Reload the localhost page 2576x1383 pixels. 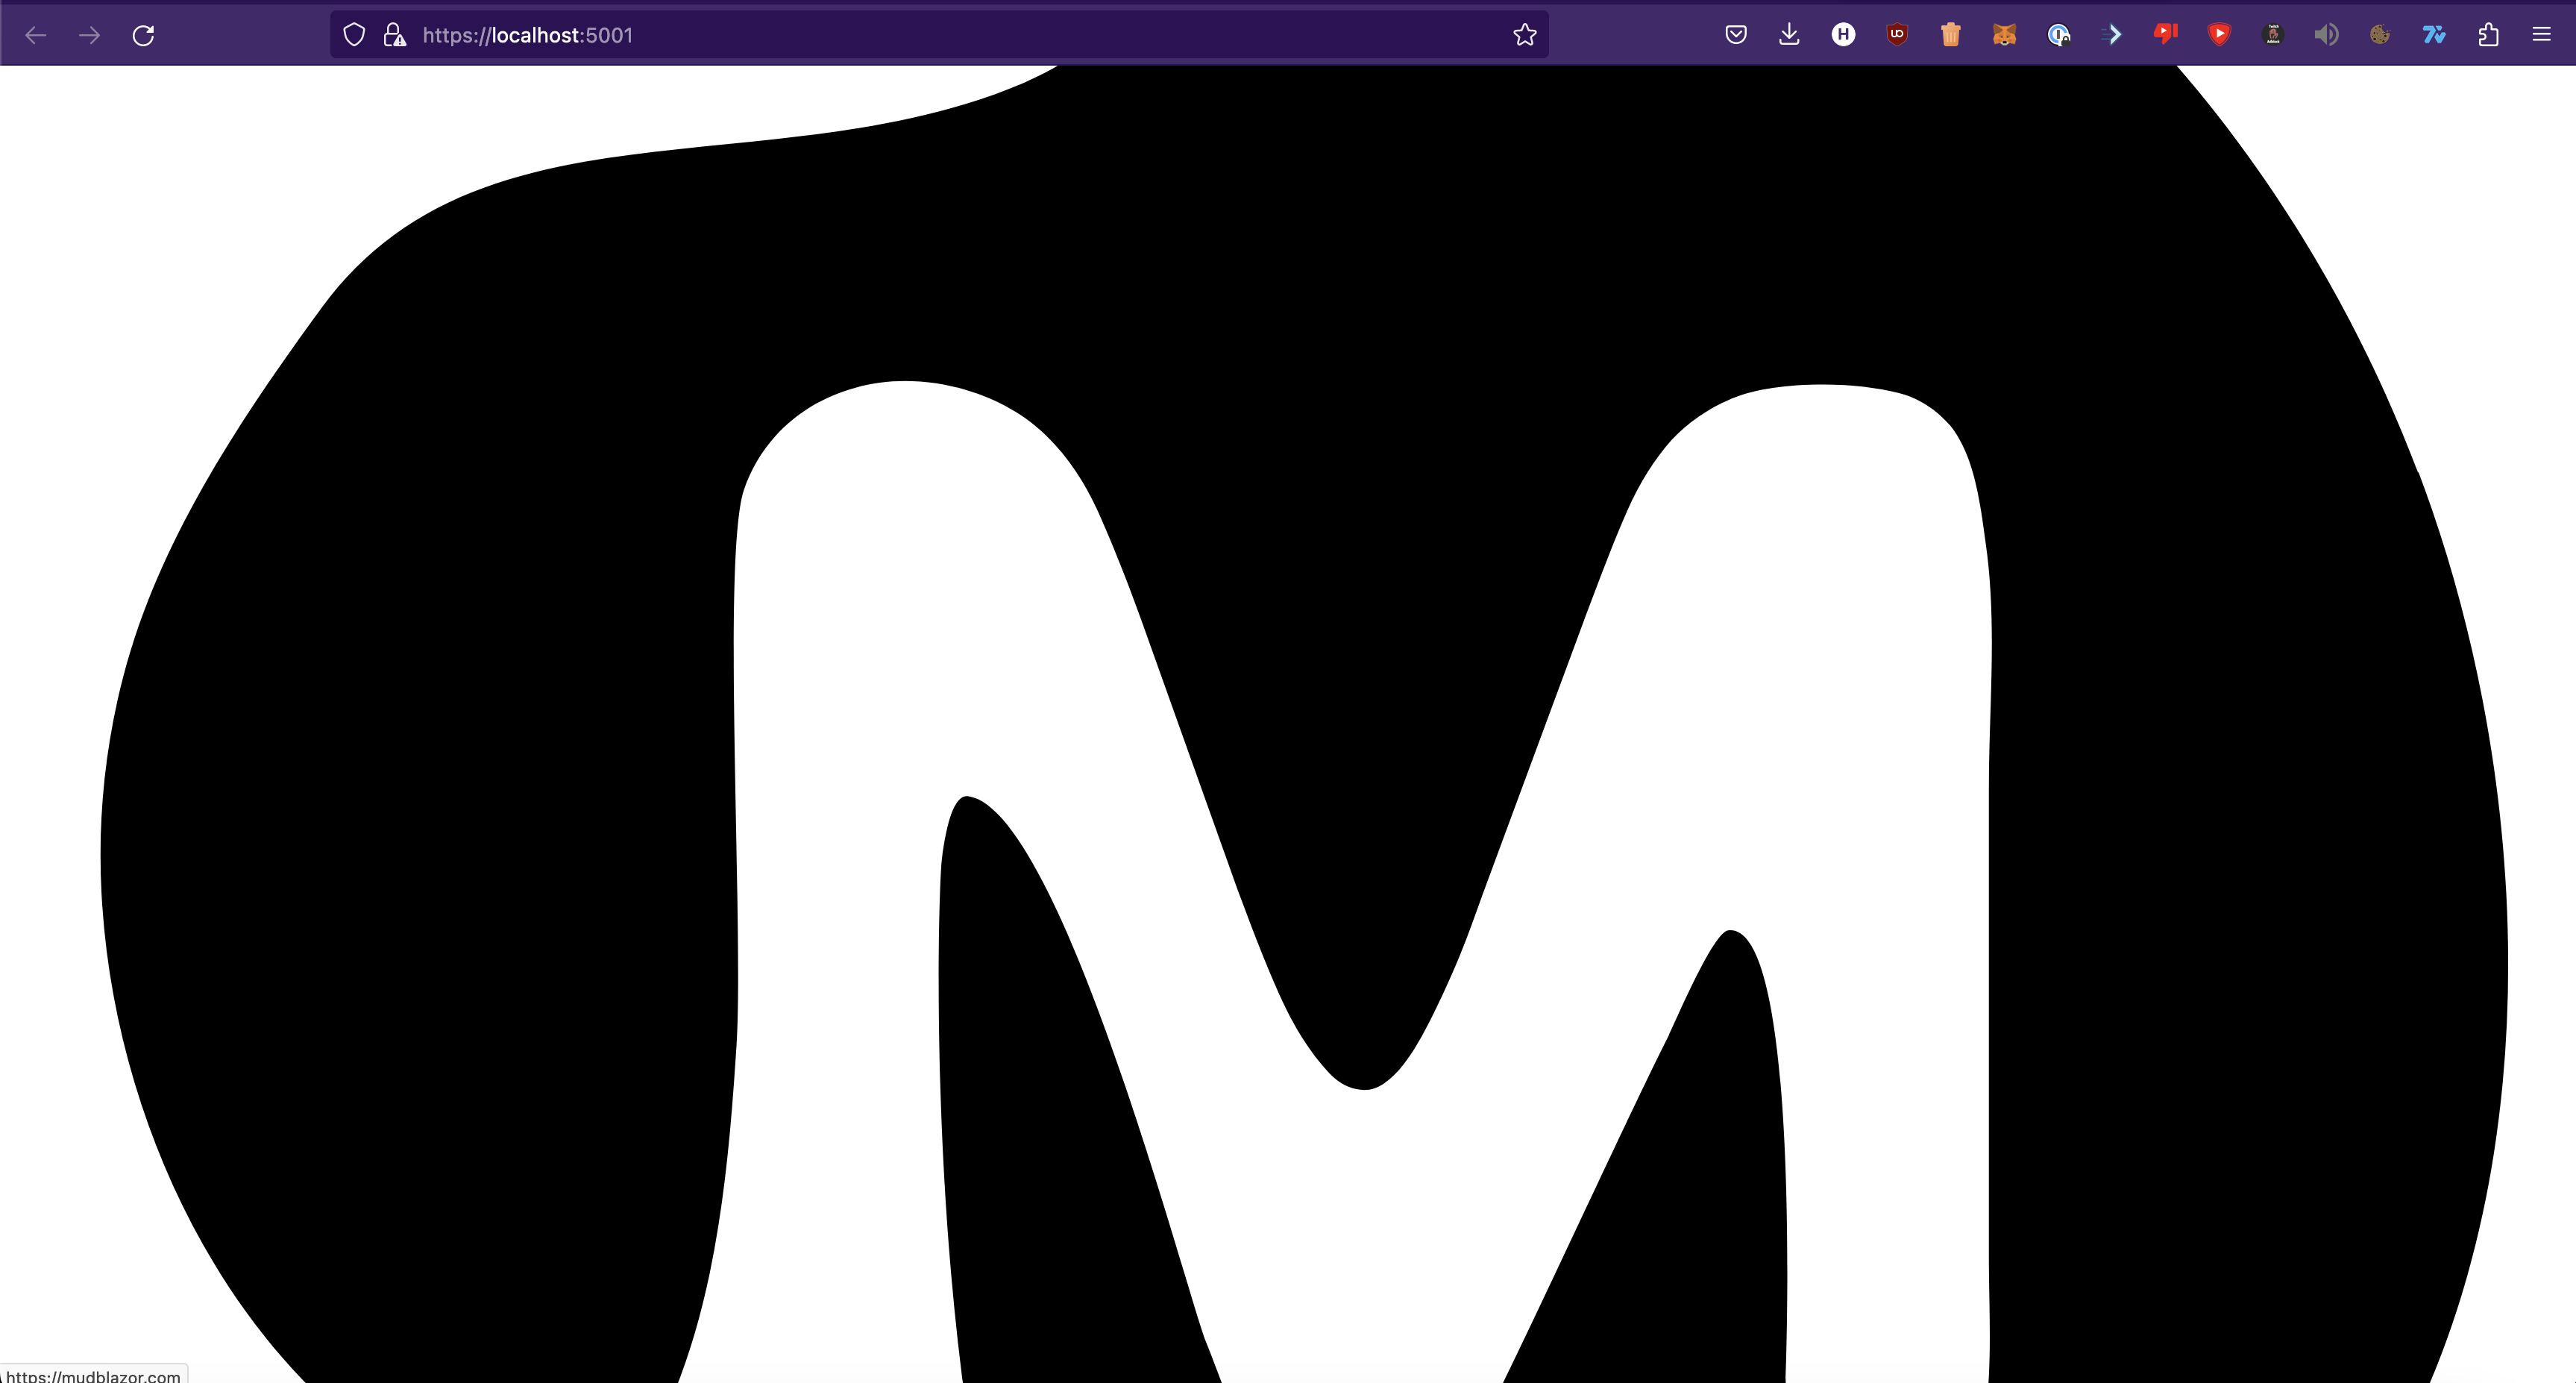pos(144,35)
